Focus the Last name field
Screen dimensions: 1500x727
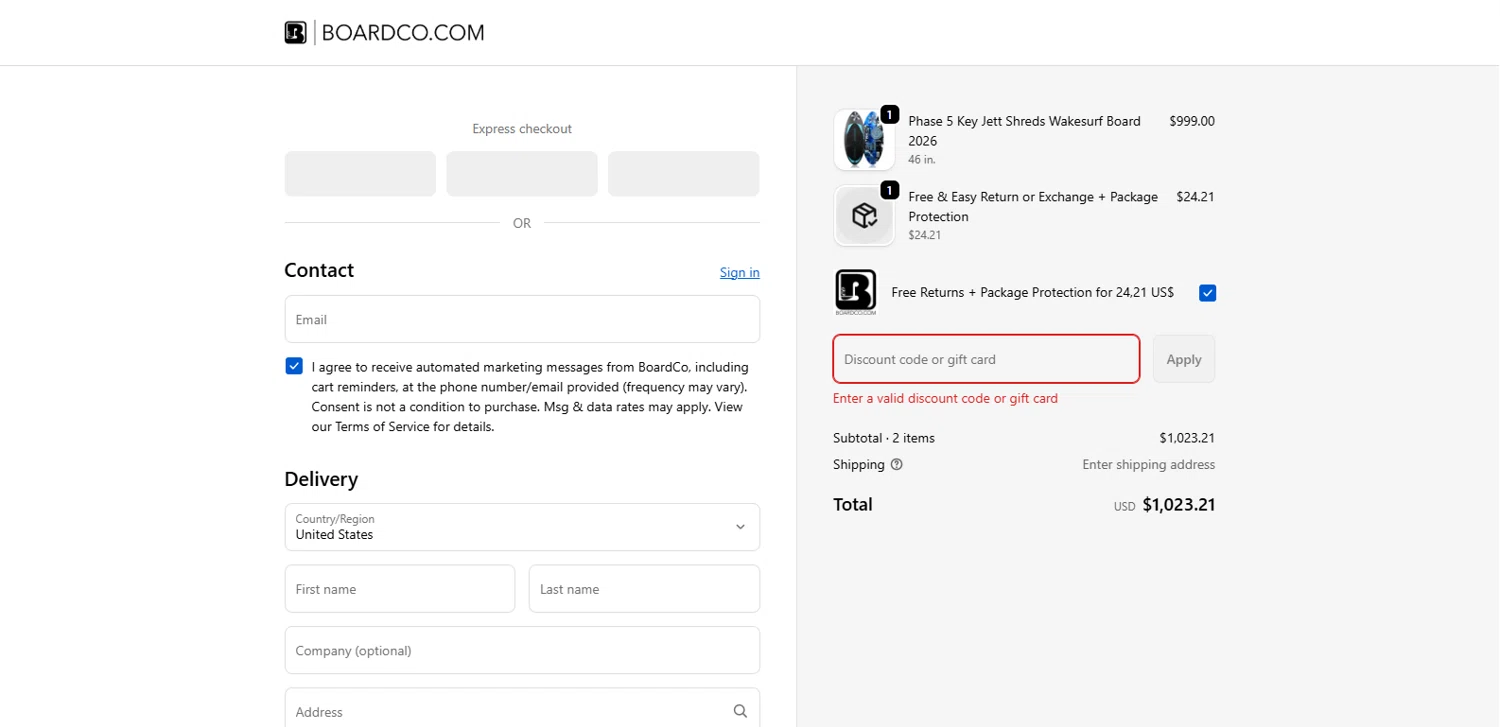(x=644, y=589)
